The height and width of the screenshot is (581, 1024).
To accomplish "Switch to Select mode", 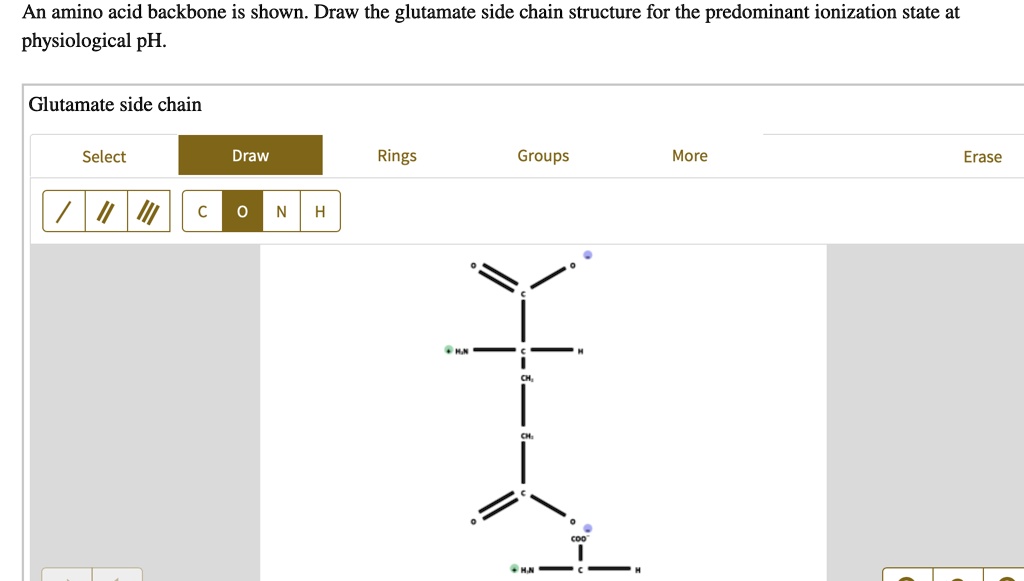I will click(104, 155).
